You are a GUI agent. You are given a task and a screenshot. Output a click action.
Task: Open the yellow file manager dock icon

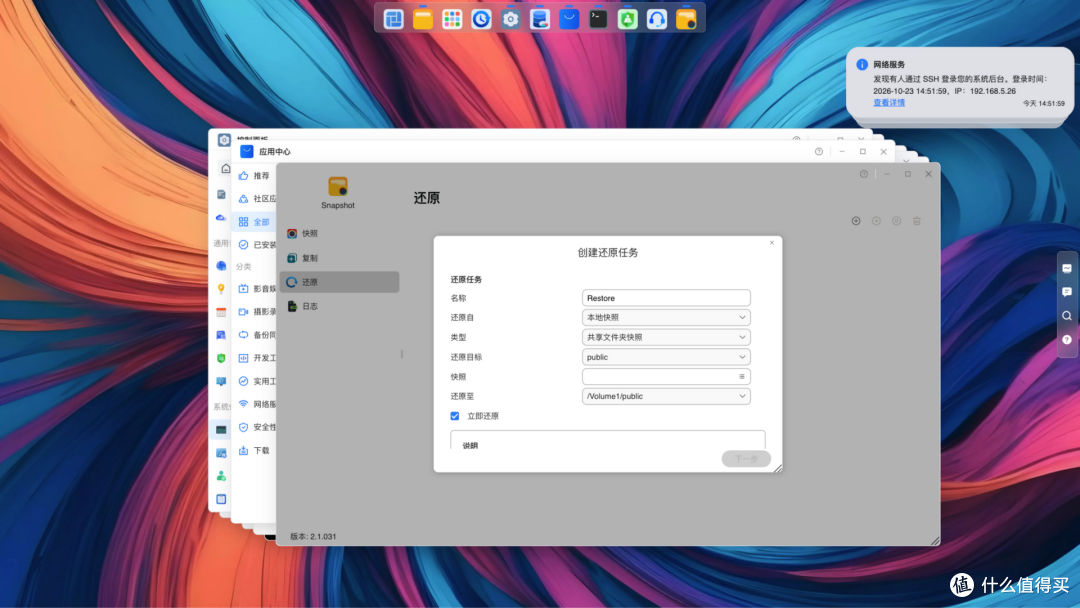423,19
